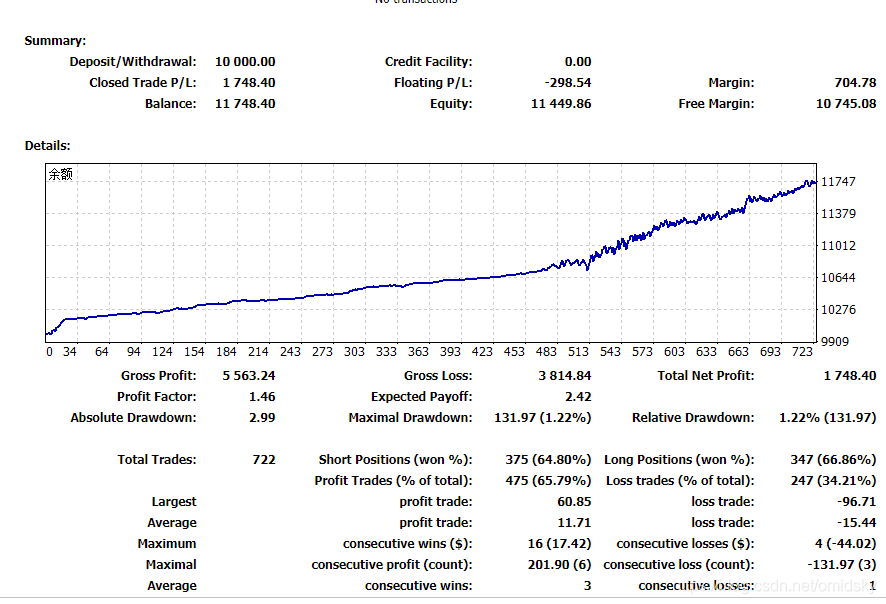
Task: Select Relative Drawdown value 1.22% (131.97)
Action: (828, 418)
